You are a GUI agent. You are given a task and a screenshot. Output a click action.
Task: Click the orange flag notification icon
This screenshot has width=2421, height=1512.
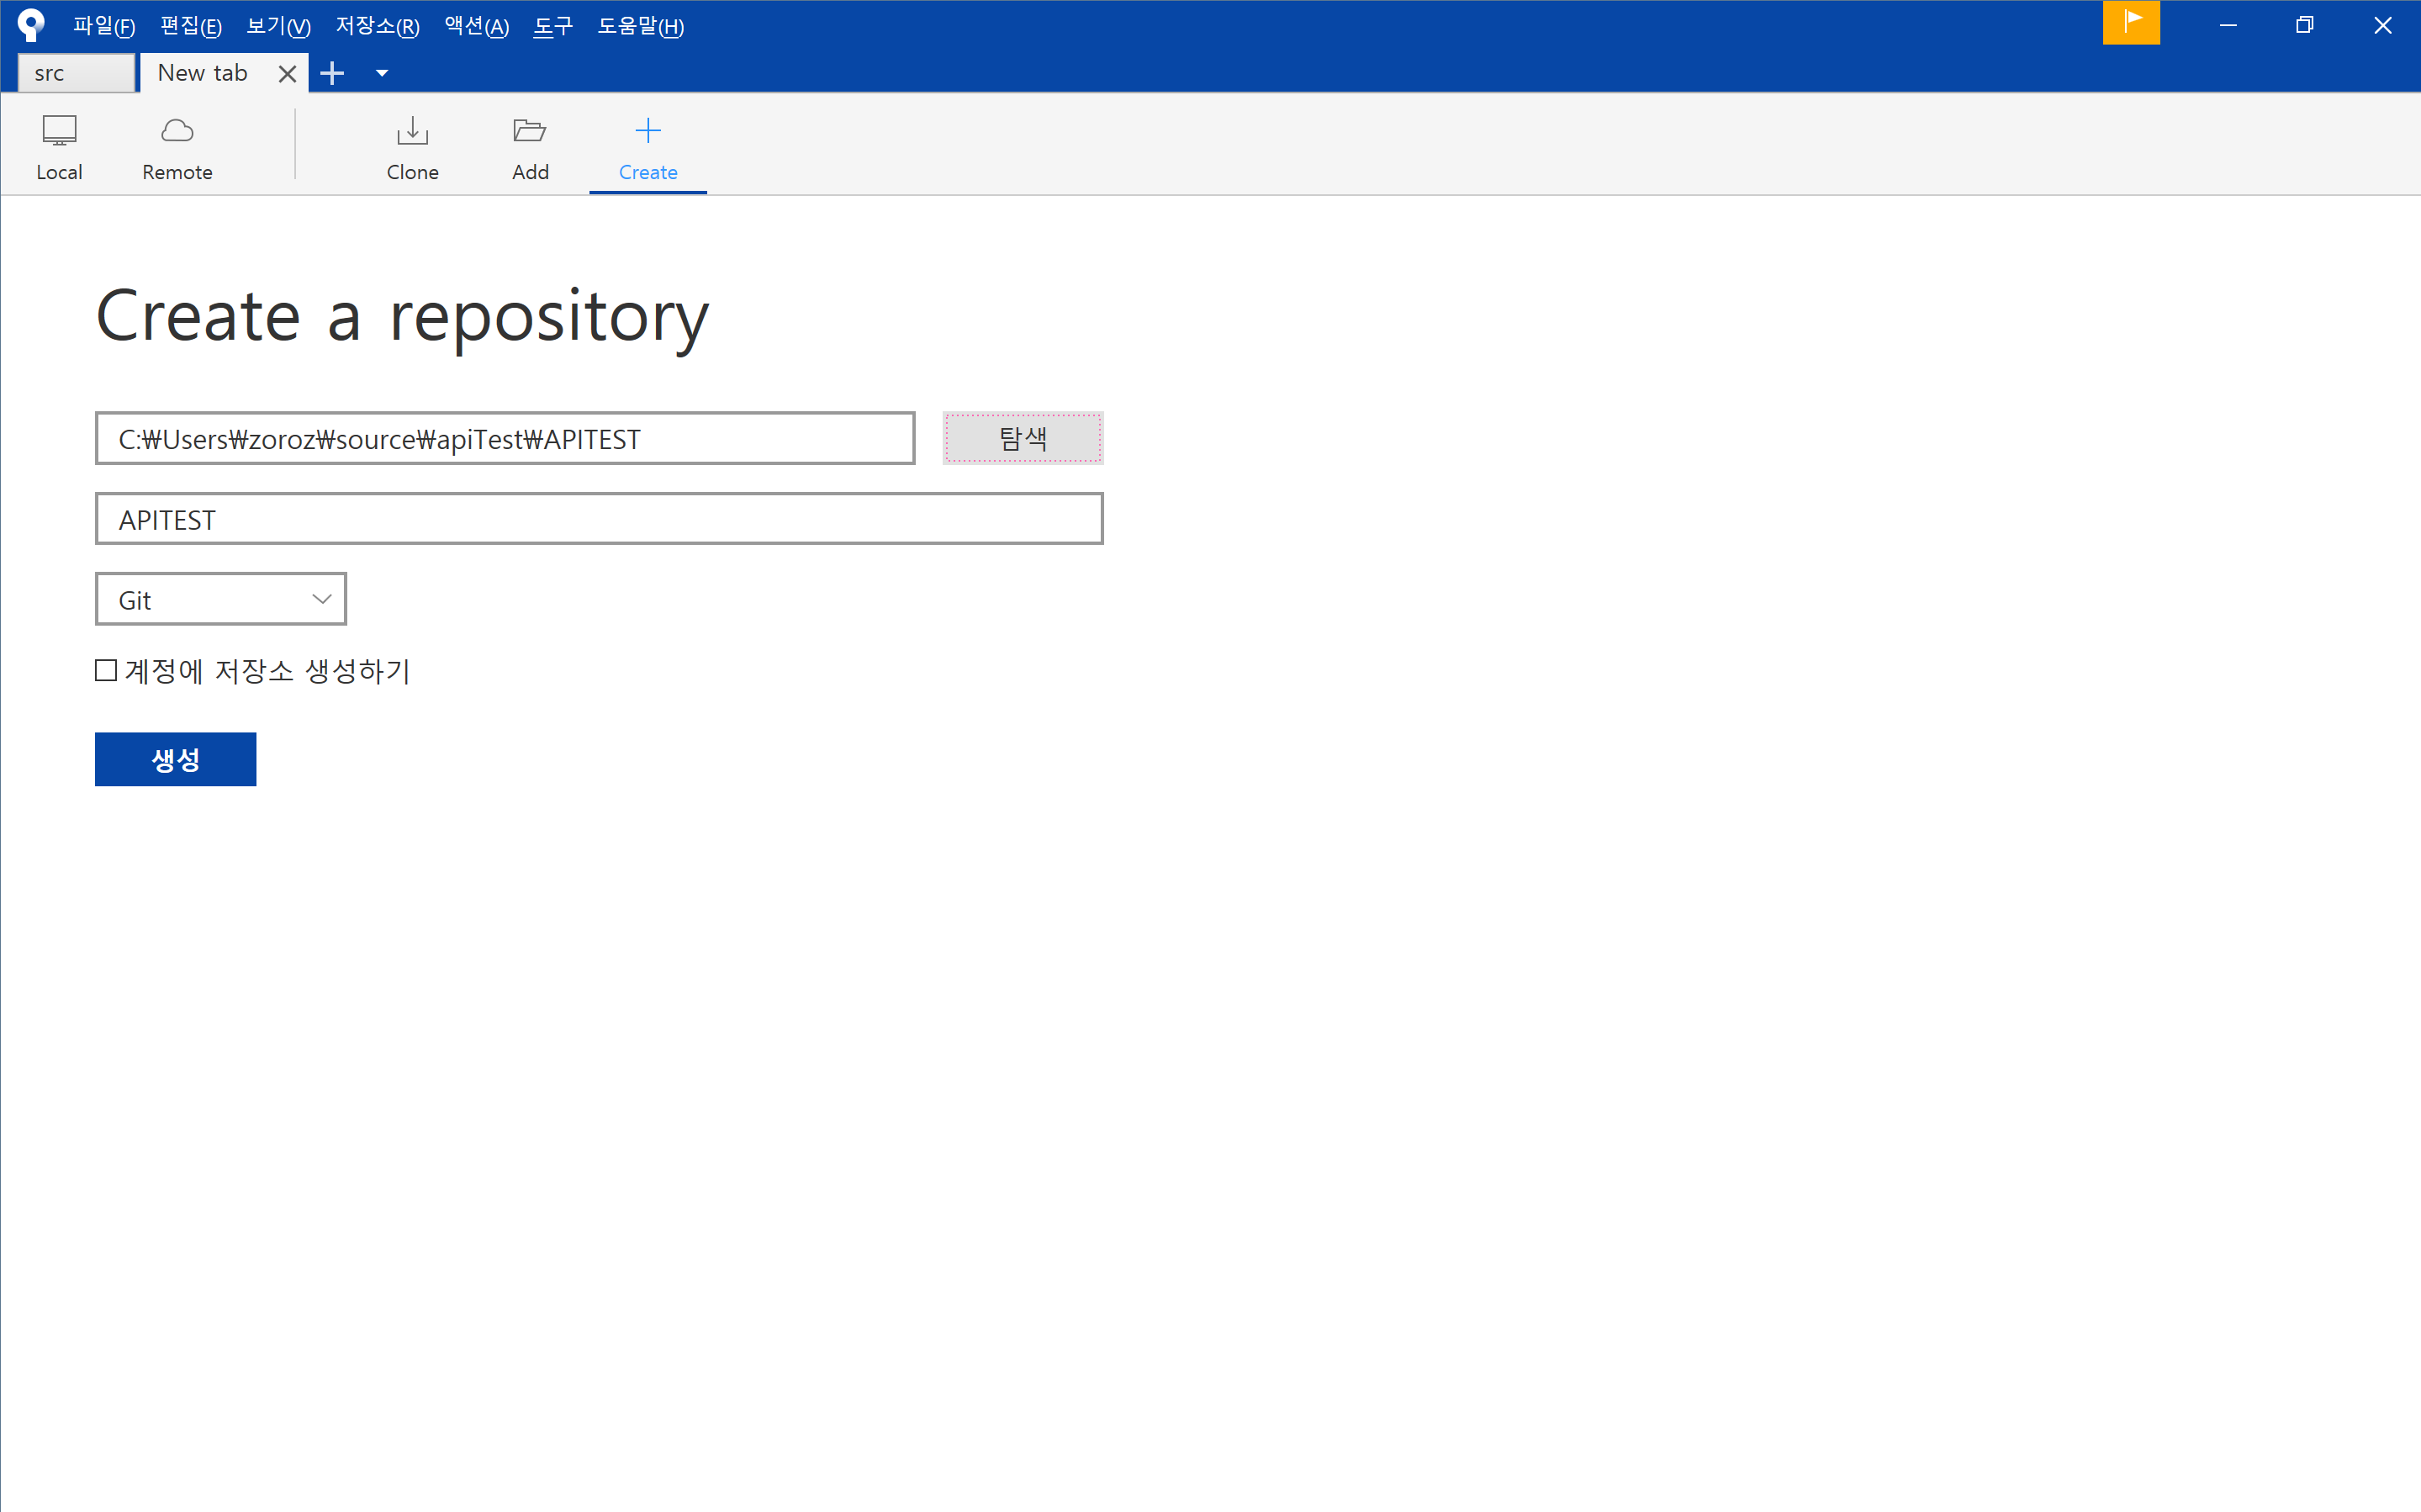click(2131, 23)
